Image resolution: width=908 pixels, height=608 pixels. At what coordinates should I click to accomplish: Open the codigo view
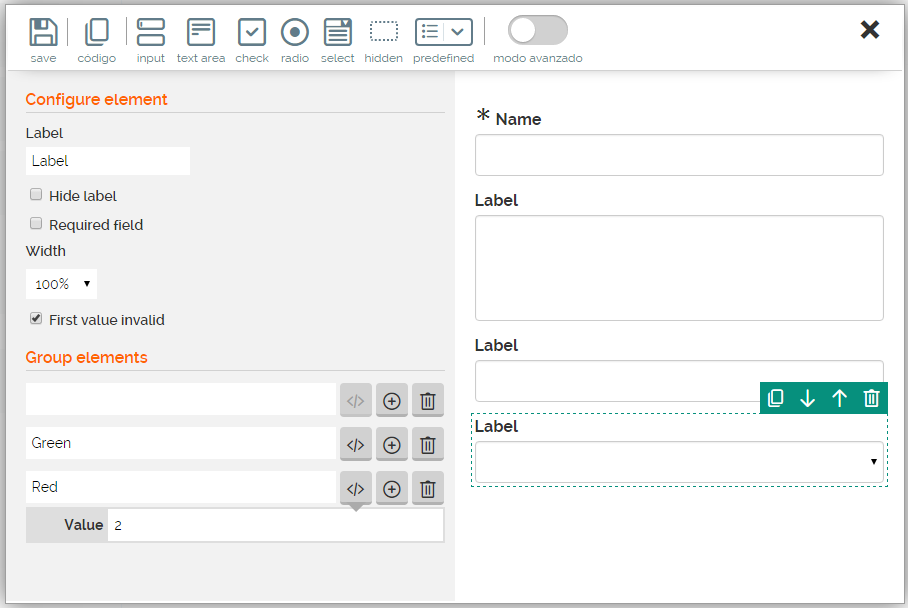[97, 33]
